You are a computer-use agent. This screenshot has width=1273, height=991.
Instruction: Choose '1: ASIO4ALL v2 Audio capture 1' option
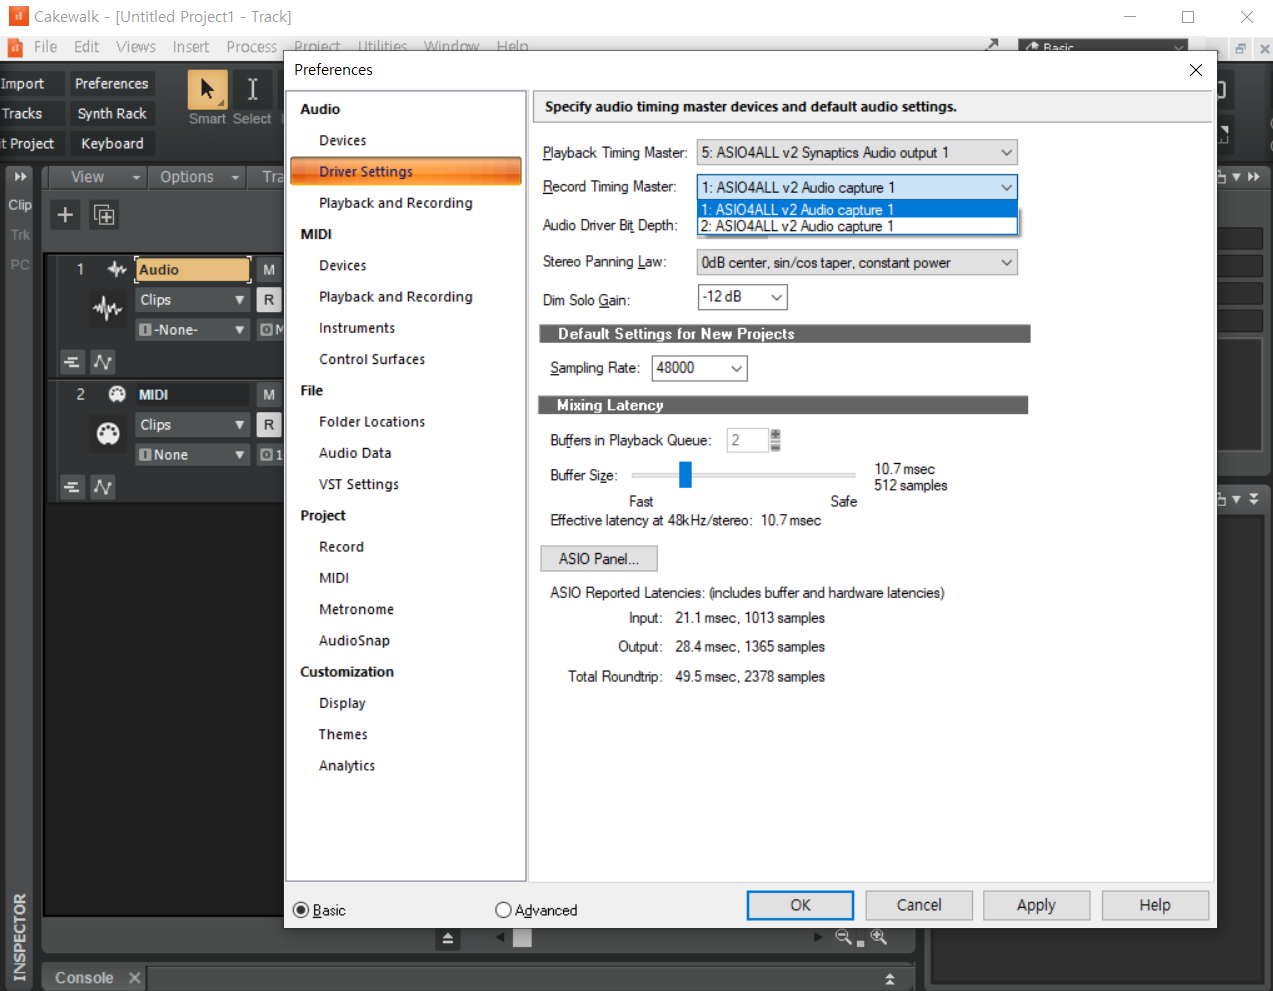tap(857, 210)
